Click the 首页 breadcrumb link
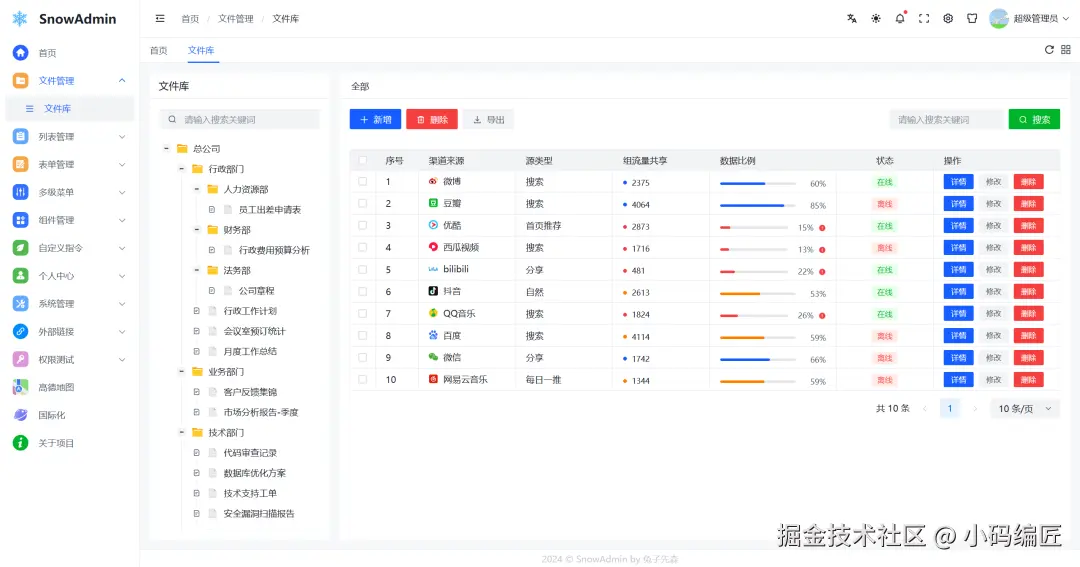1080x567 pixels. pos(190,19)
